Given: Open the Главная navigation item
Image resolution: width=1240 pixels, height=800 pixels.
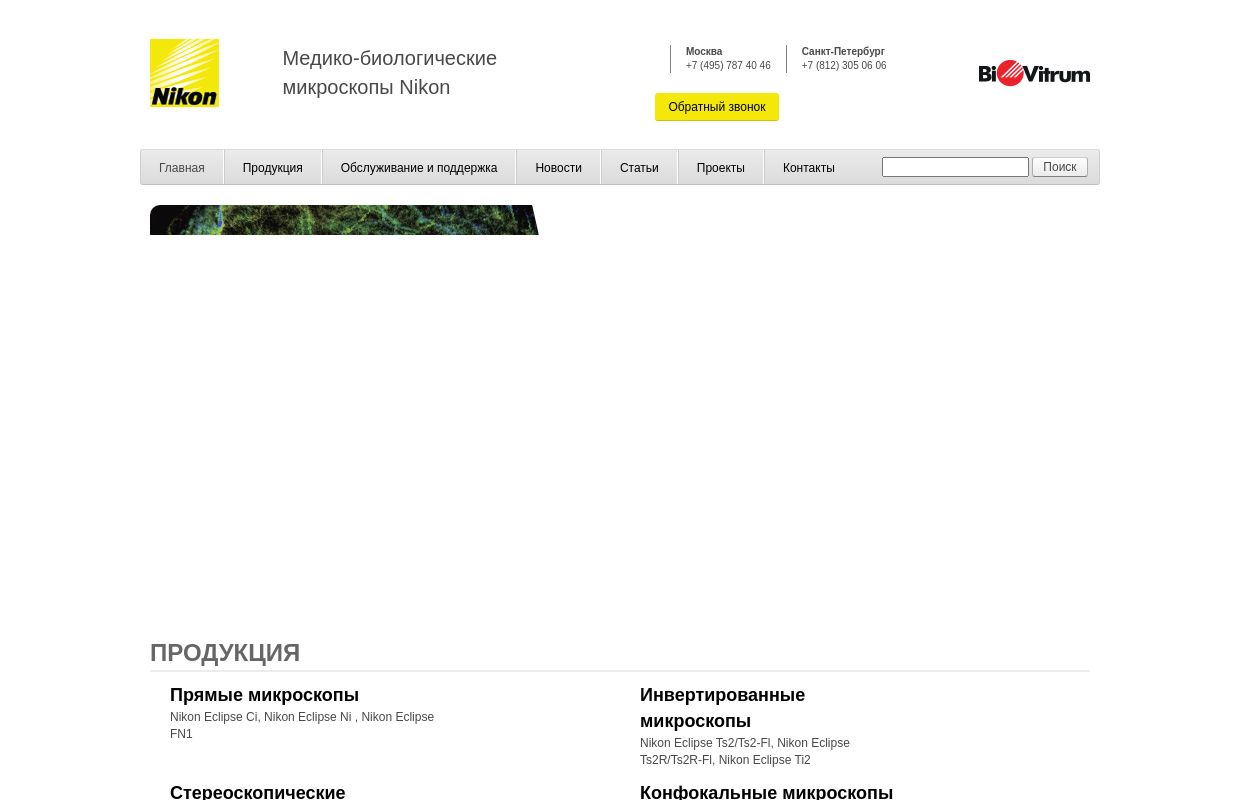Looking at the screenshot, I should coord(181,167).
